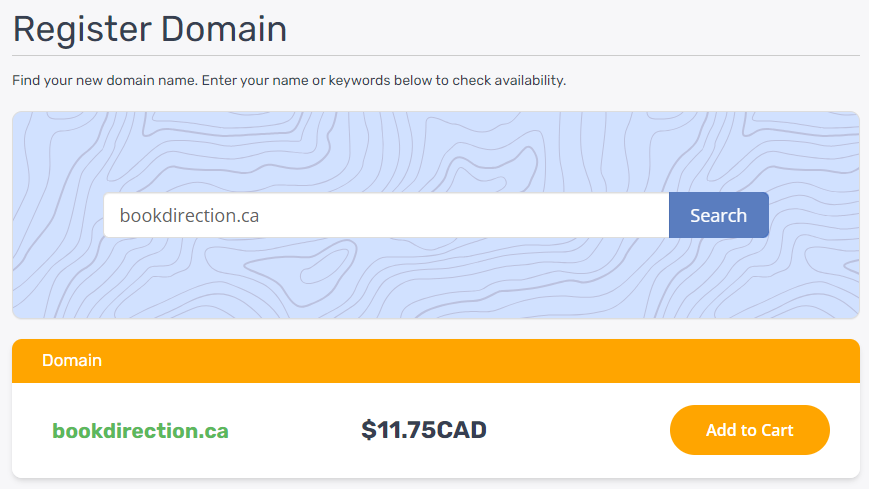Click the topographic banner area below the search box
Image resolution: width=869 pixels, height=489 pixels.
click(436, 278)
